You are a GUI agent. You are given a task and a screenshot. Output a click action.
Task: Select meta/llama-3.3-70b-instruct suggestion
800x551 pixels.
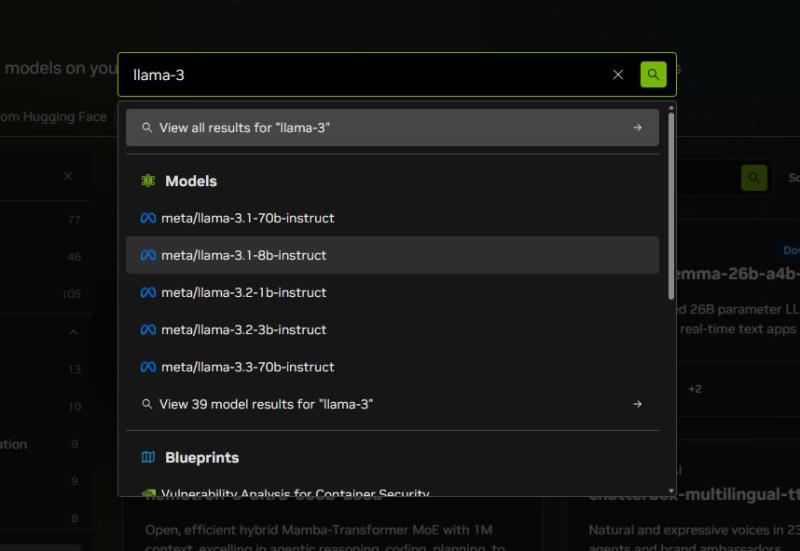point(392,367)
